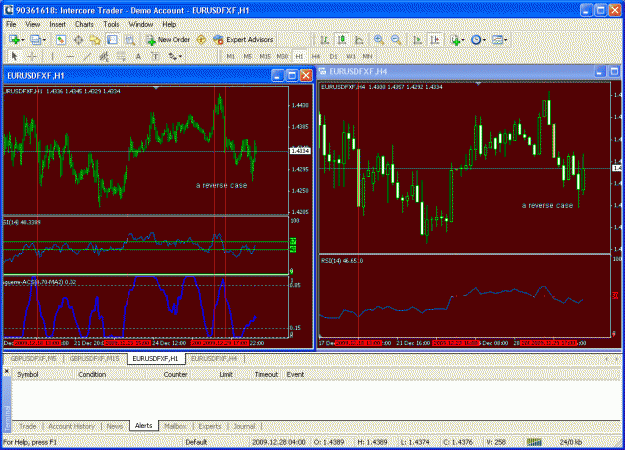Select the D1 timeframe
Screen dimensions: 625x450
pyautogui.click(x=333, y=57)
